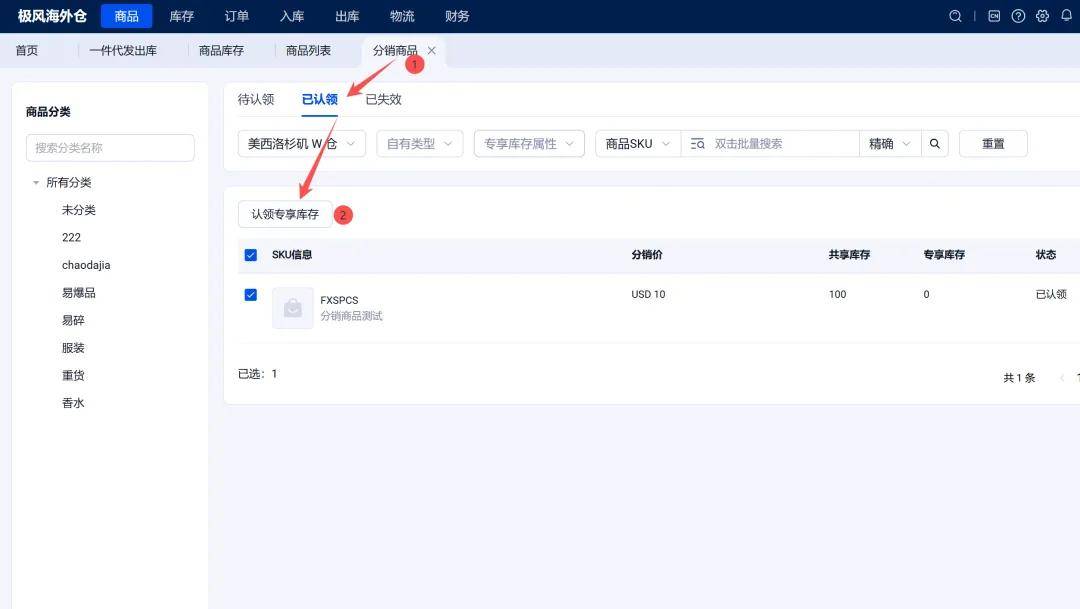
Task: Open the 物流 top menu
Action: [402, 16]
